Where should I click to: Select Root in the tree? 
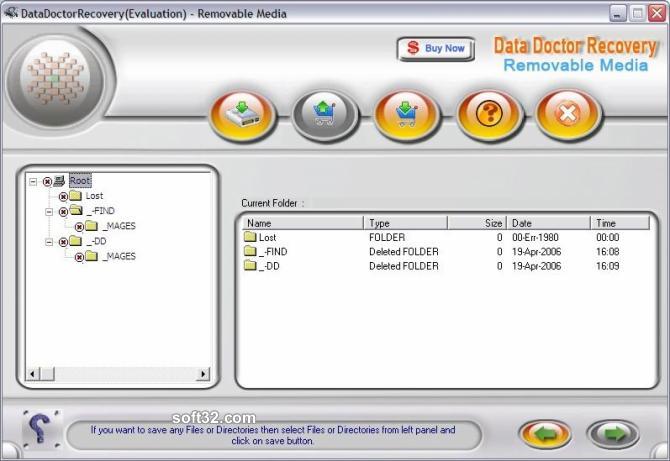80,181
